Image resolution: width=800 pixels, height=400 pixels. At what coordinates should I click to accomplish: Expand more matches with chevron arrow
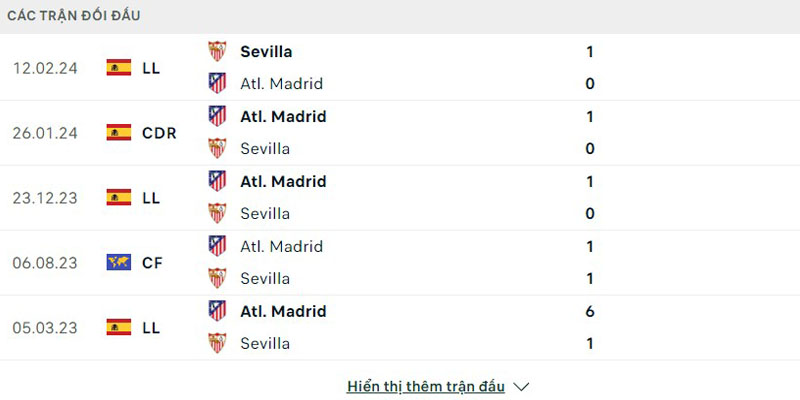click(521, 386)
